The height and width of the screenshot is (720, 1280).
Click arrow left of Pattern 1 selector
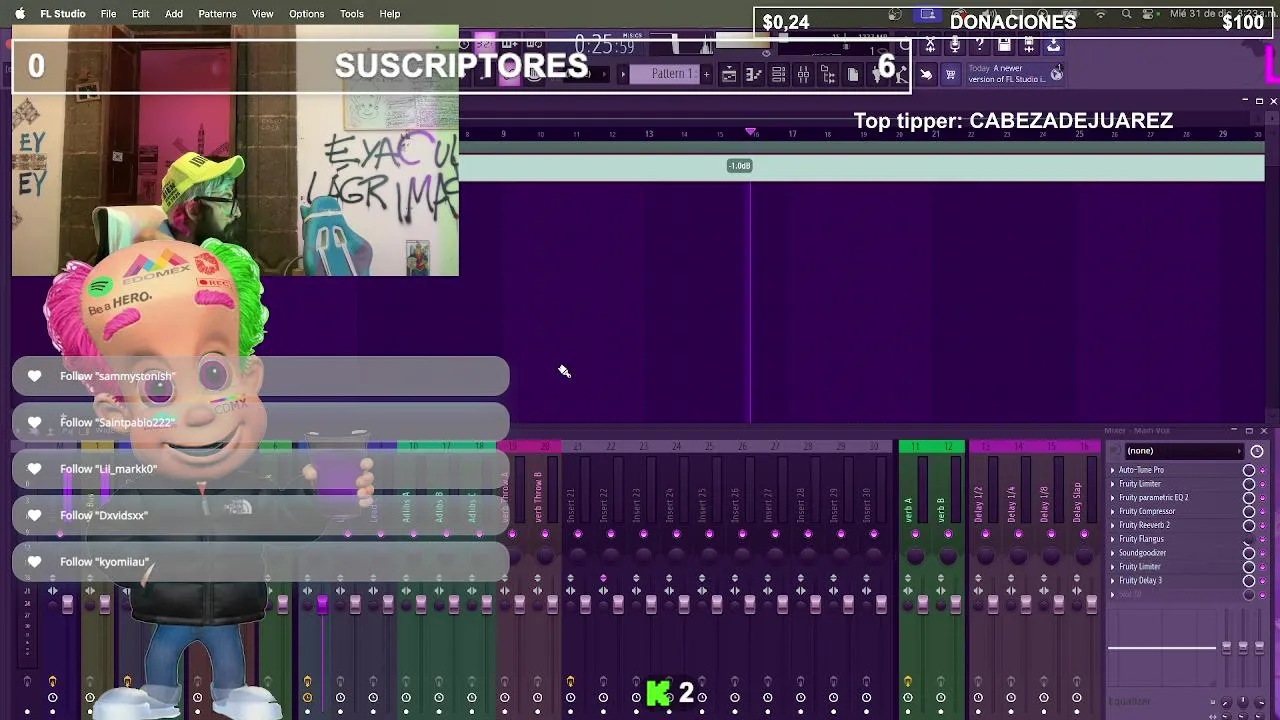point(623,74)
